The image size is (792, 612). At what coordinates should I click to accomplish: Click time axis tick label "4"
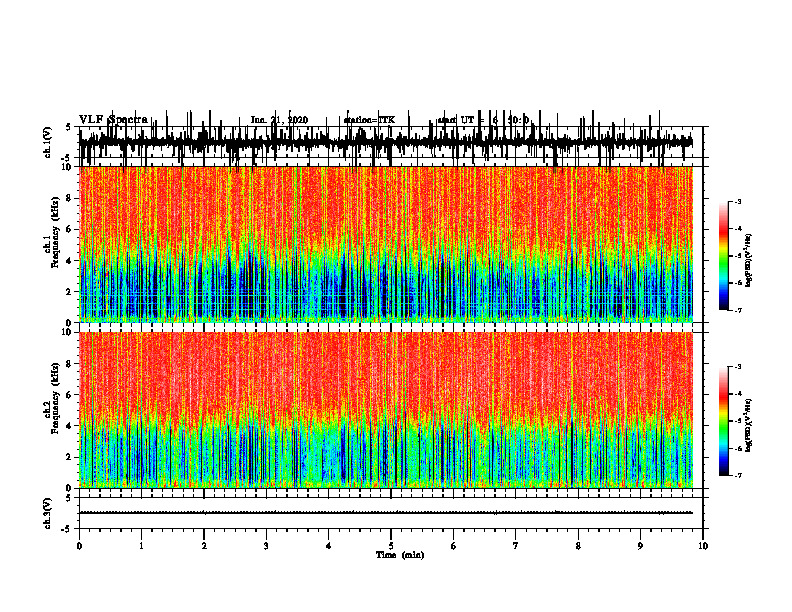tap(329, 546)
